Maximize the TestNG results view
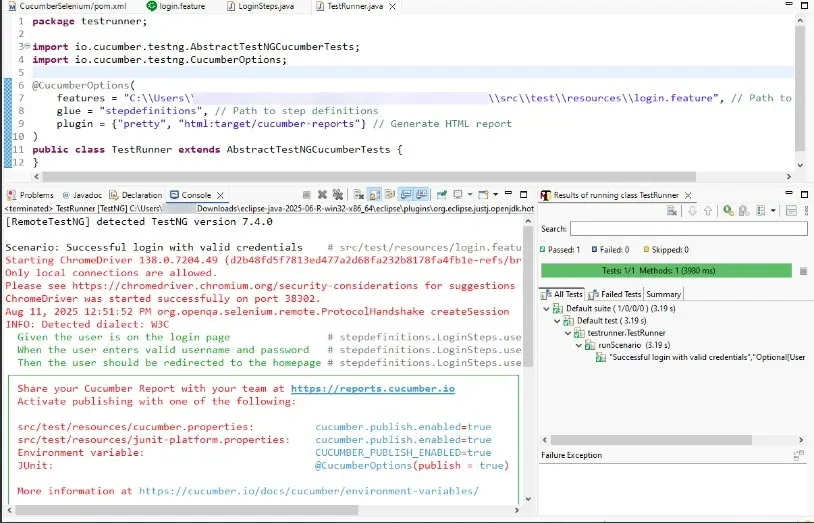814x523 pixels. pos(805,194)
